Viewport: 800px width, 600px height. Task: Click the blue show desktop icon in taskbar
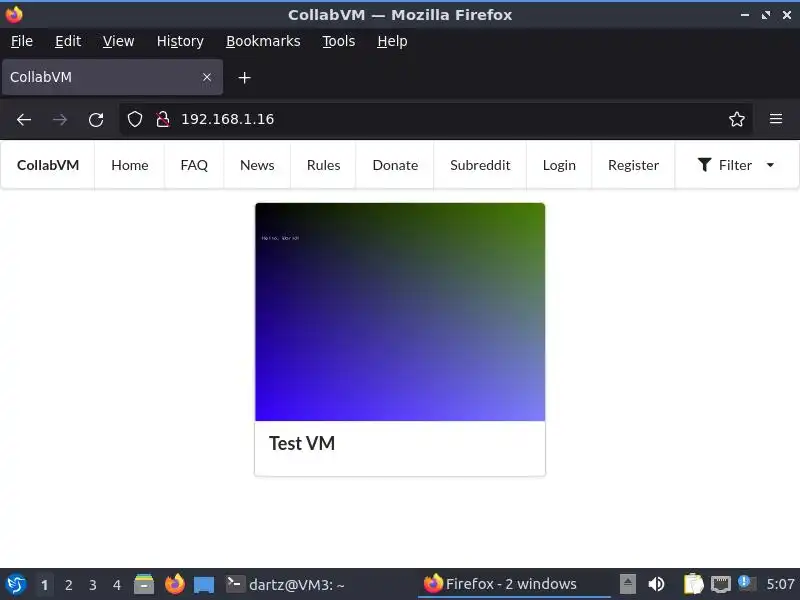point(204,585)
